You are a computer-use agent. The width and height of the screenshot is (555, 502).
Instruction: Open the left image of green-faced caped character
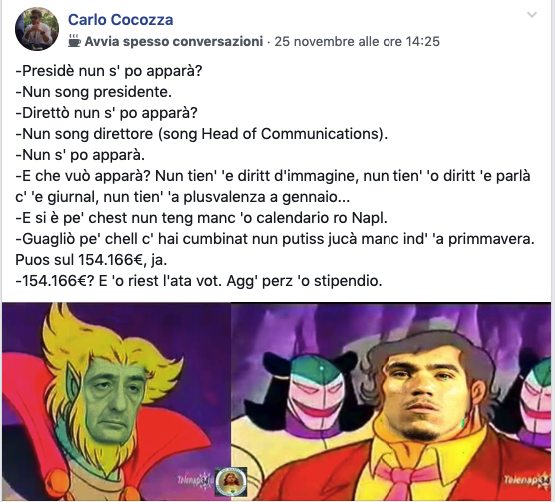116,401
